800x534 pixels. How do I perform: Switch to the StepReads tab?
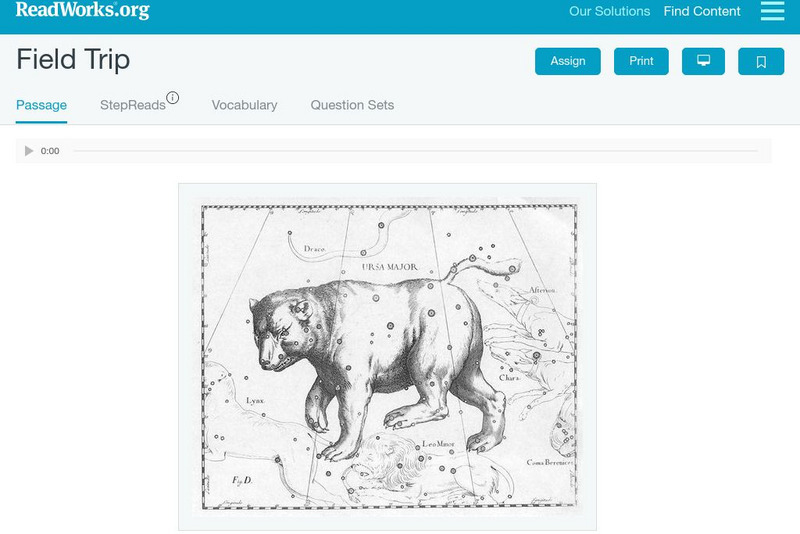[x=133, y=105]
